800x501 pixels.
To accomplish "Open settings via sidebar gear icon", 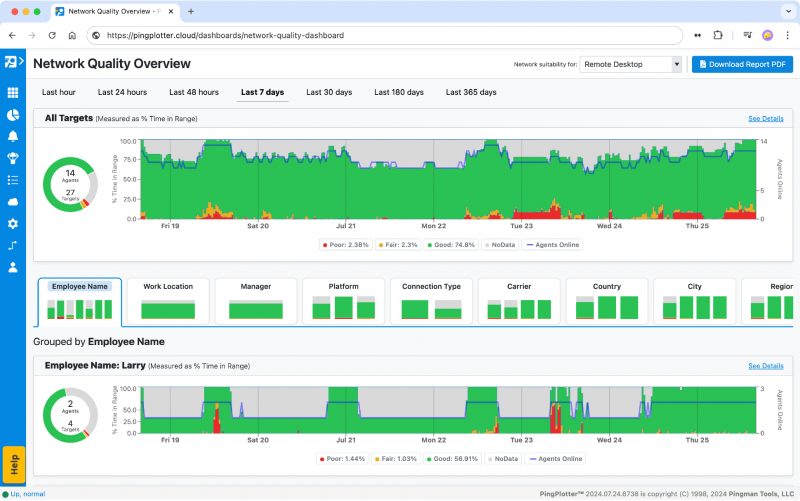I will (13, 223).
